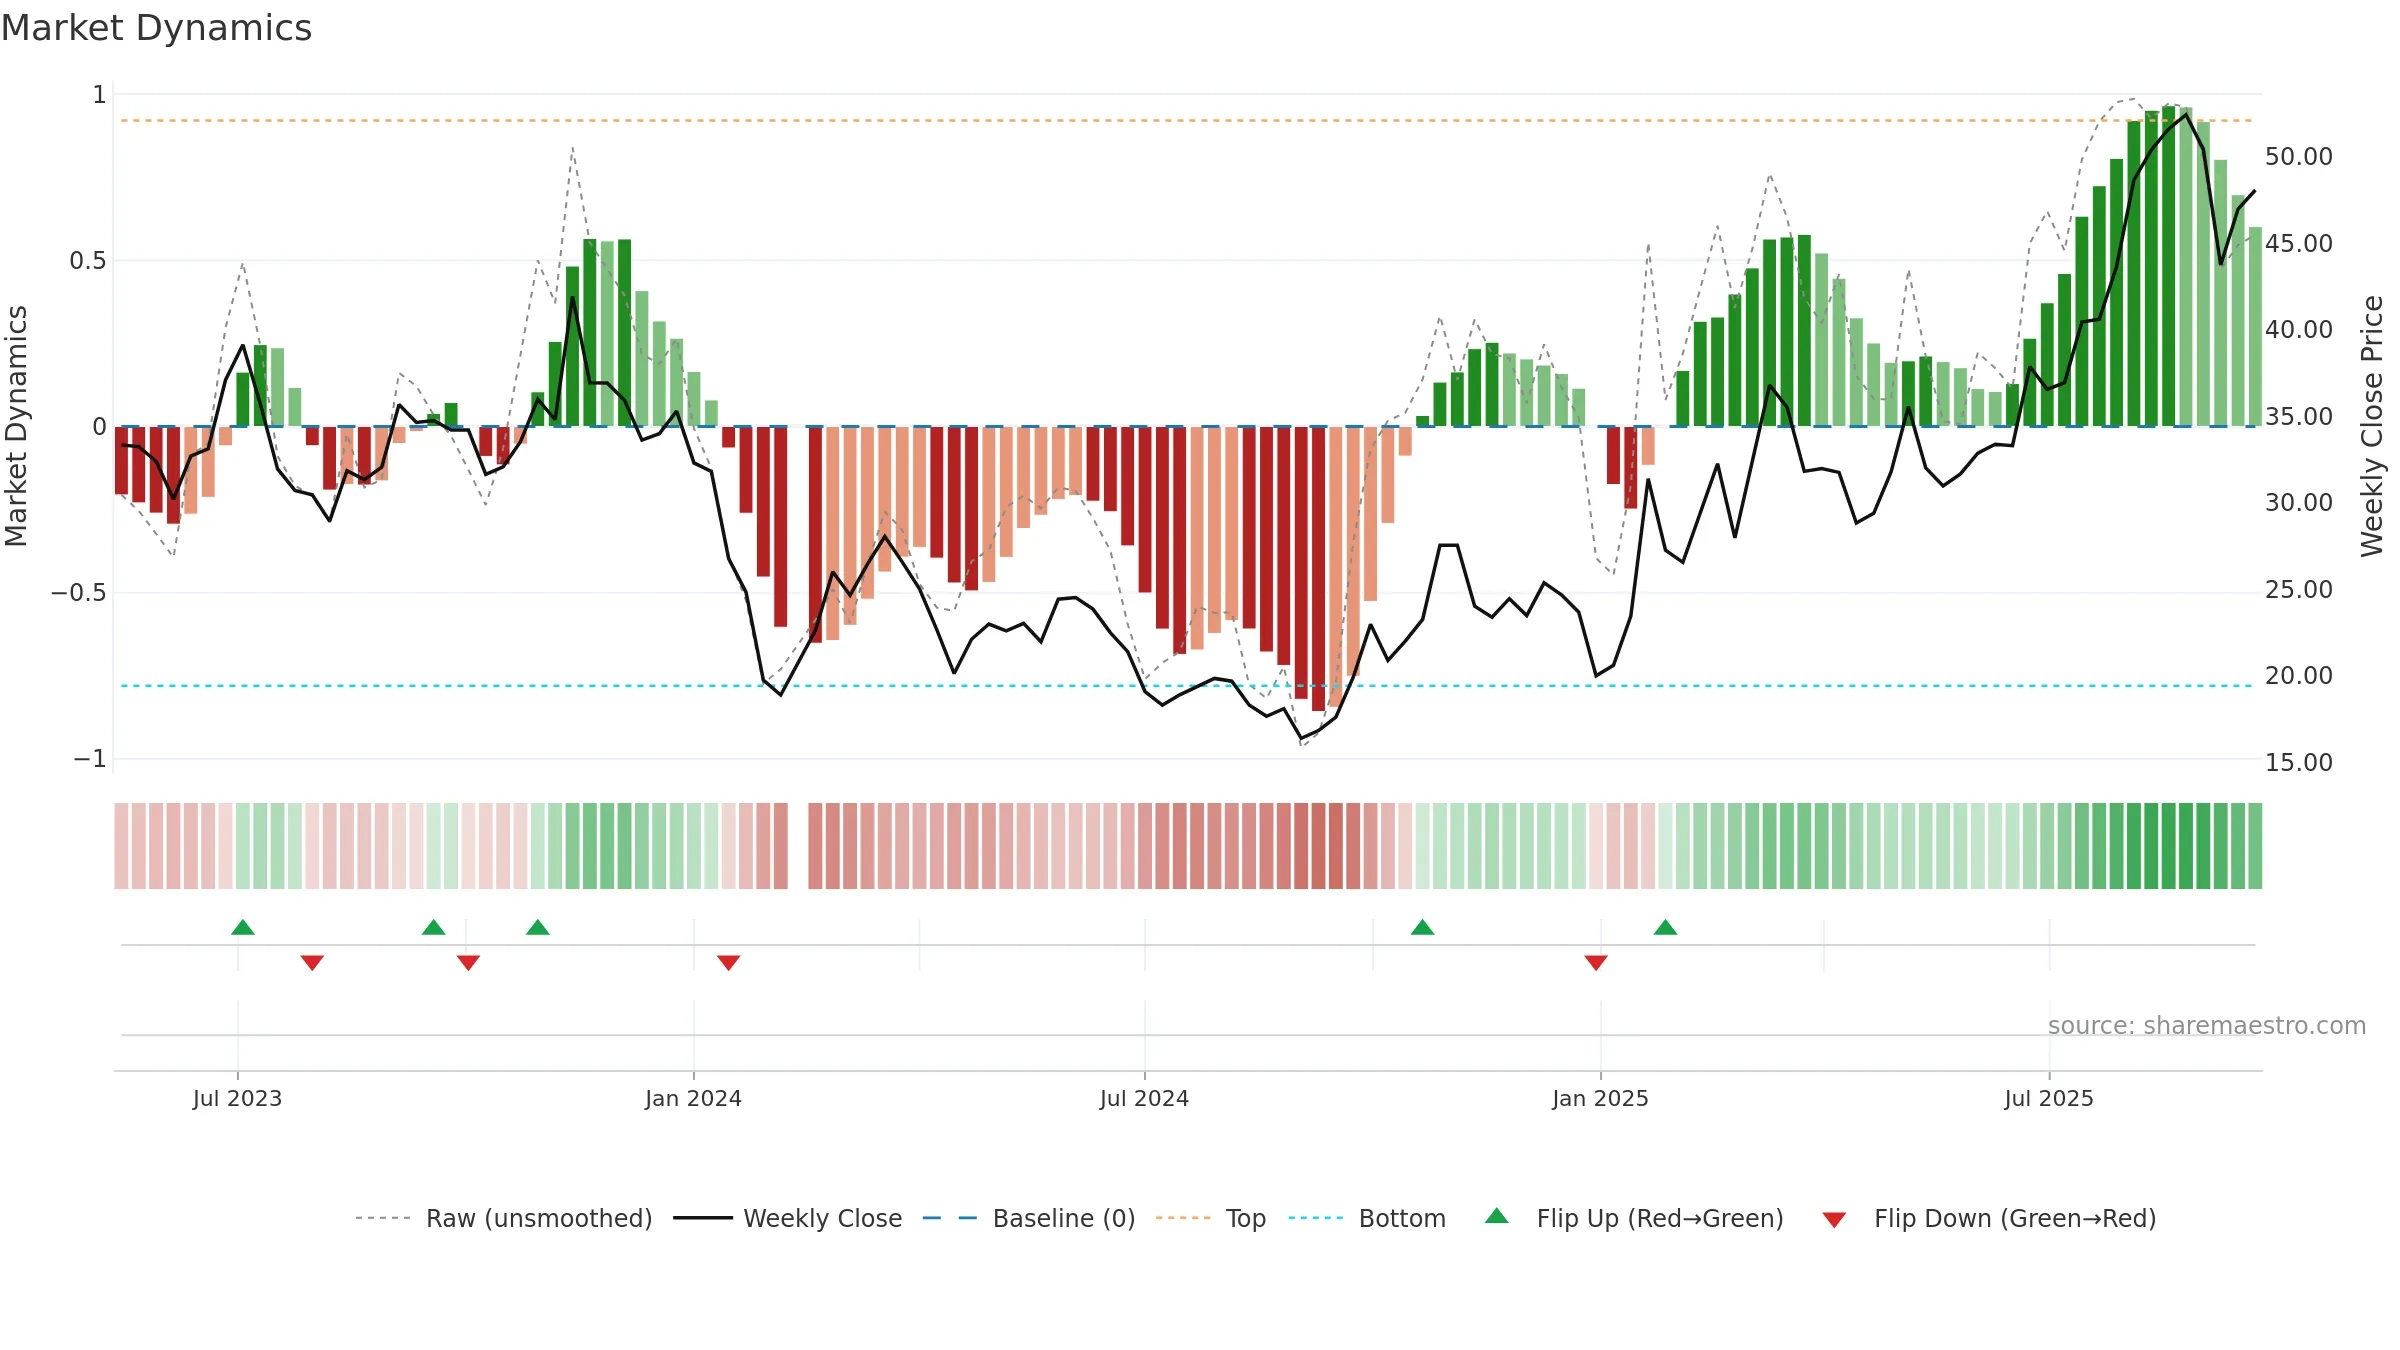Click the source: sharemaestro.com text
This screenshot has height=1350, width=2400.
(2207, 1025)
